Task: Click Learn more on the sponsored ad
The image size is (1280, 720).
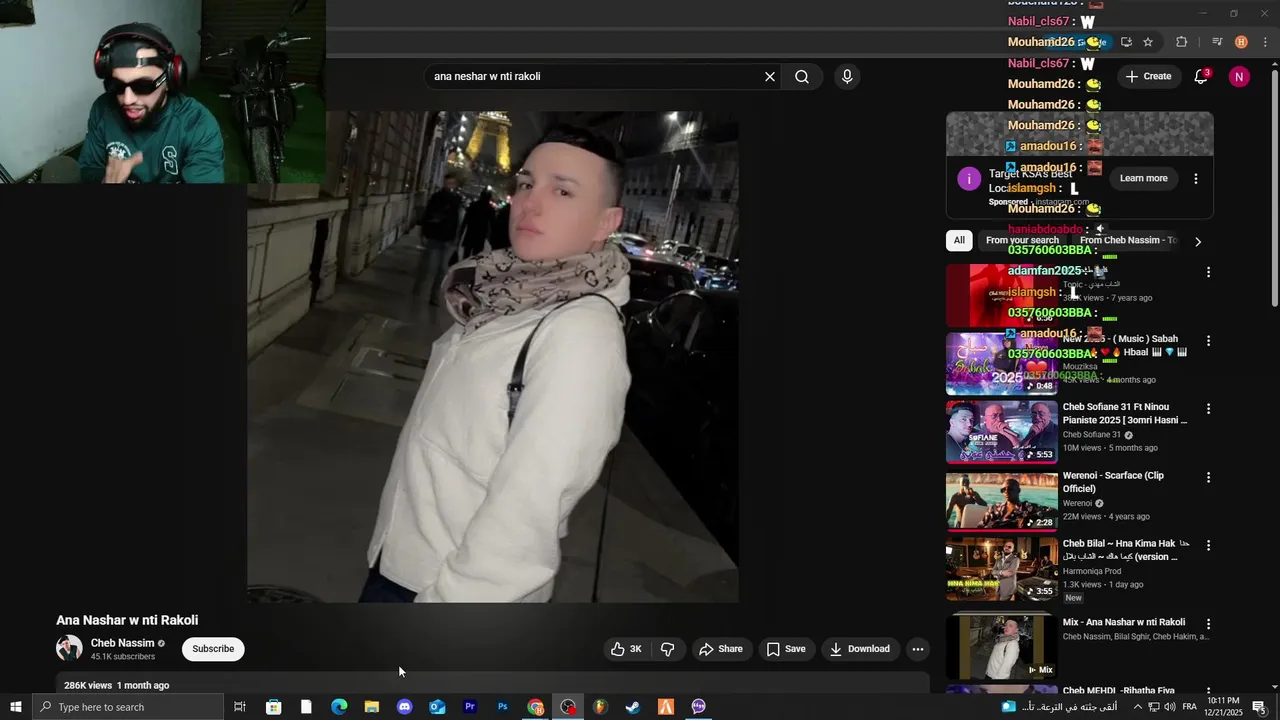Action: click(x=1143, y=178)
